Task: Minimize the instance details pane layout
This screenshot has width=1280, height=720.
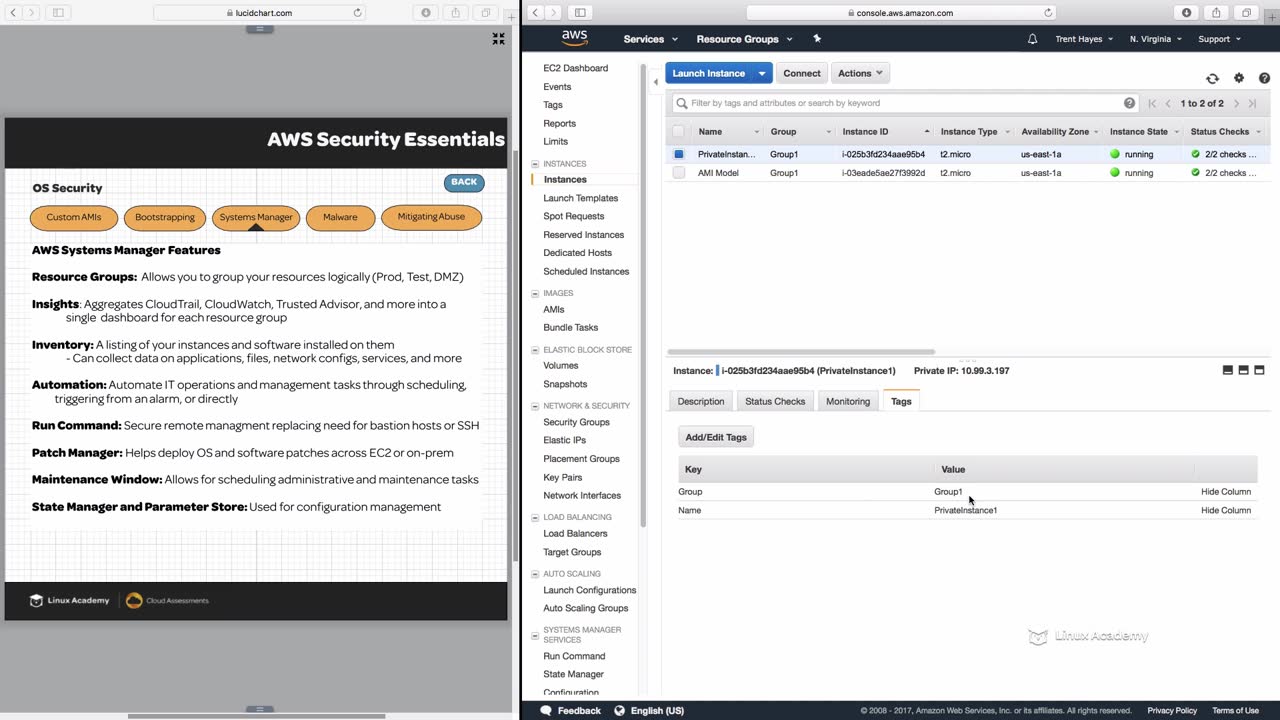Action: [x=1228, y=370]
